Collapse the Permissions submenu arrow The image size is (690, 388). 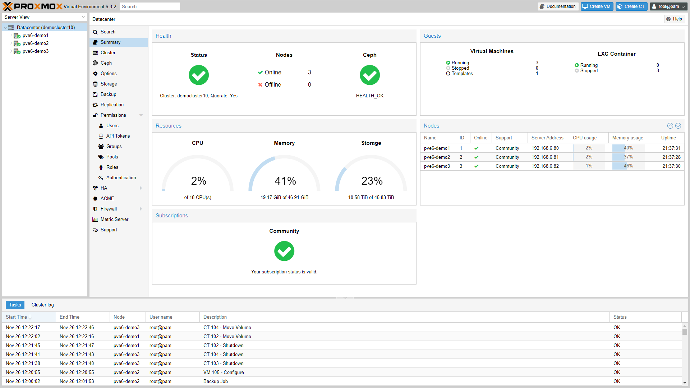tap(141, 115)
